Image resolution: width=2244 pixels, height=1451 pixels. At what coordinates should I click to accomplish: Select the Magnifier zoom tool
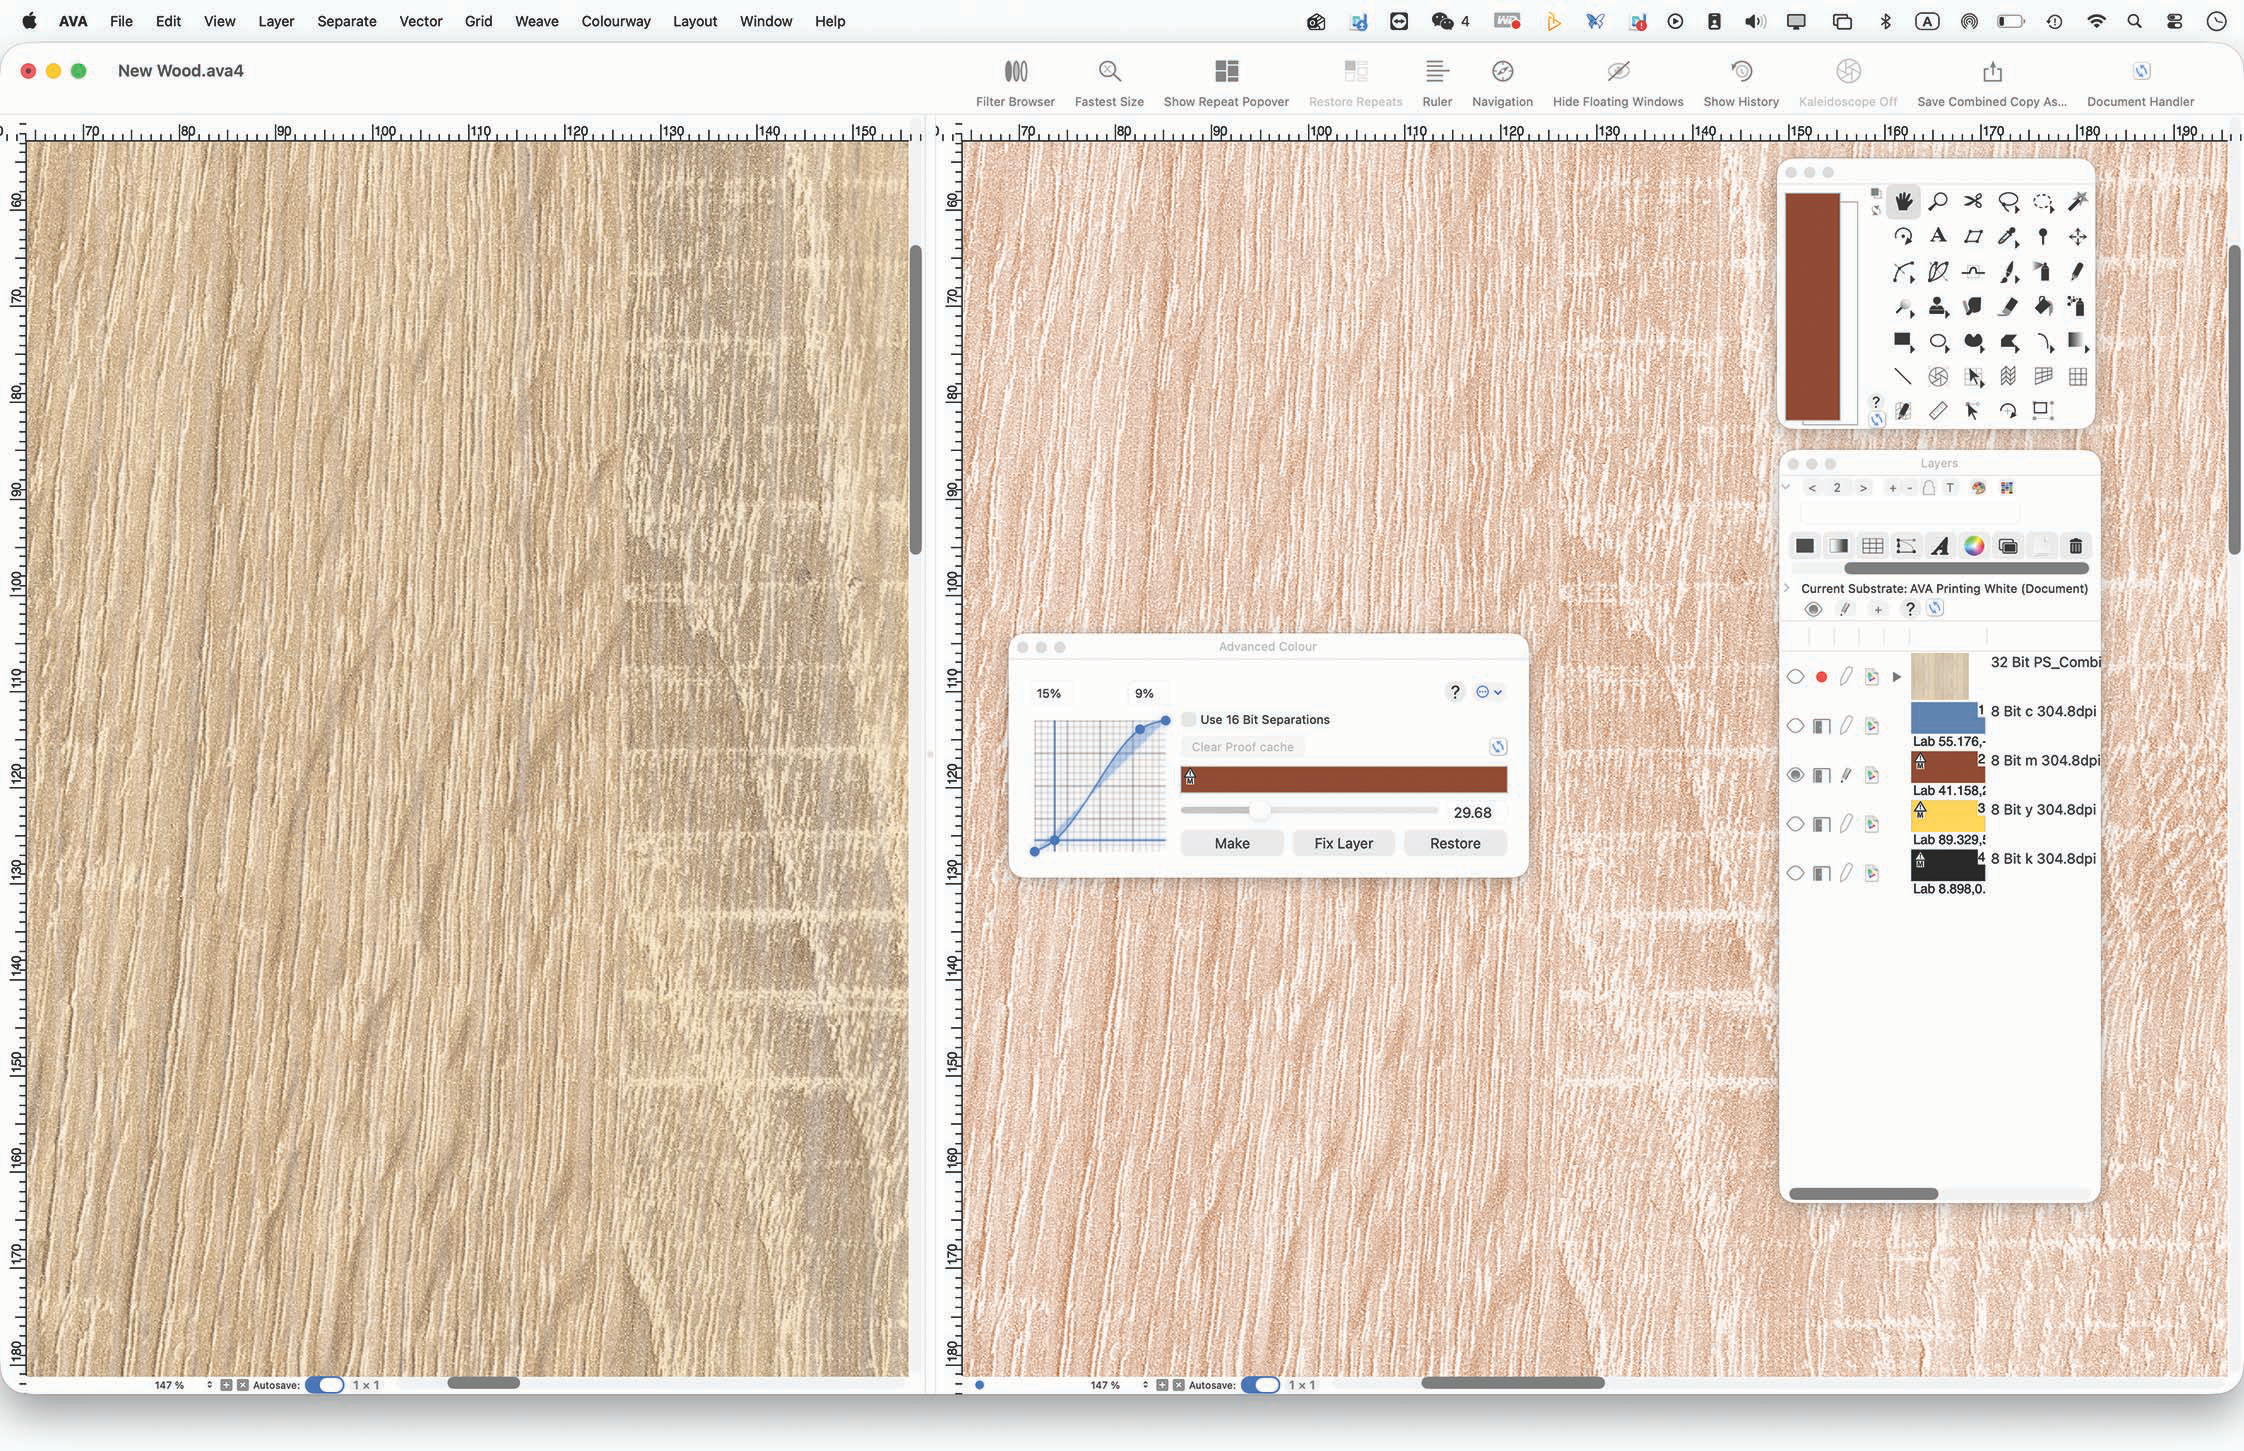pos(1938,201)
